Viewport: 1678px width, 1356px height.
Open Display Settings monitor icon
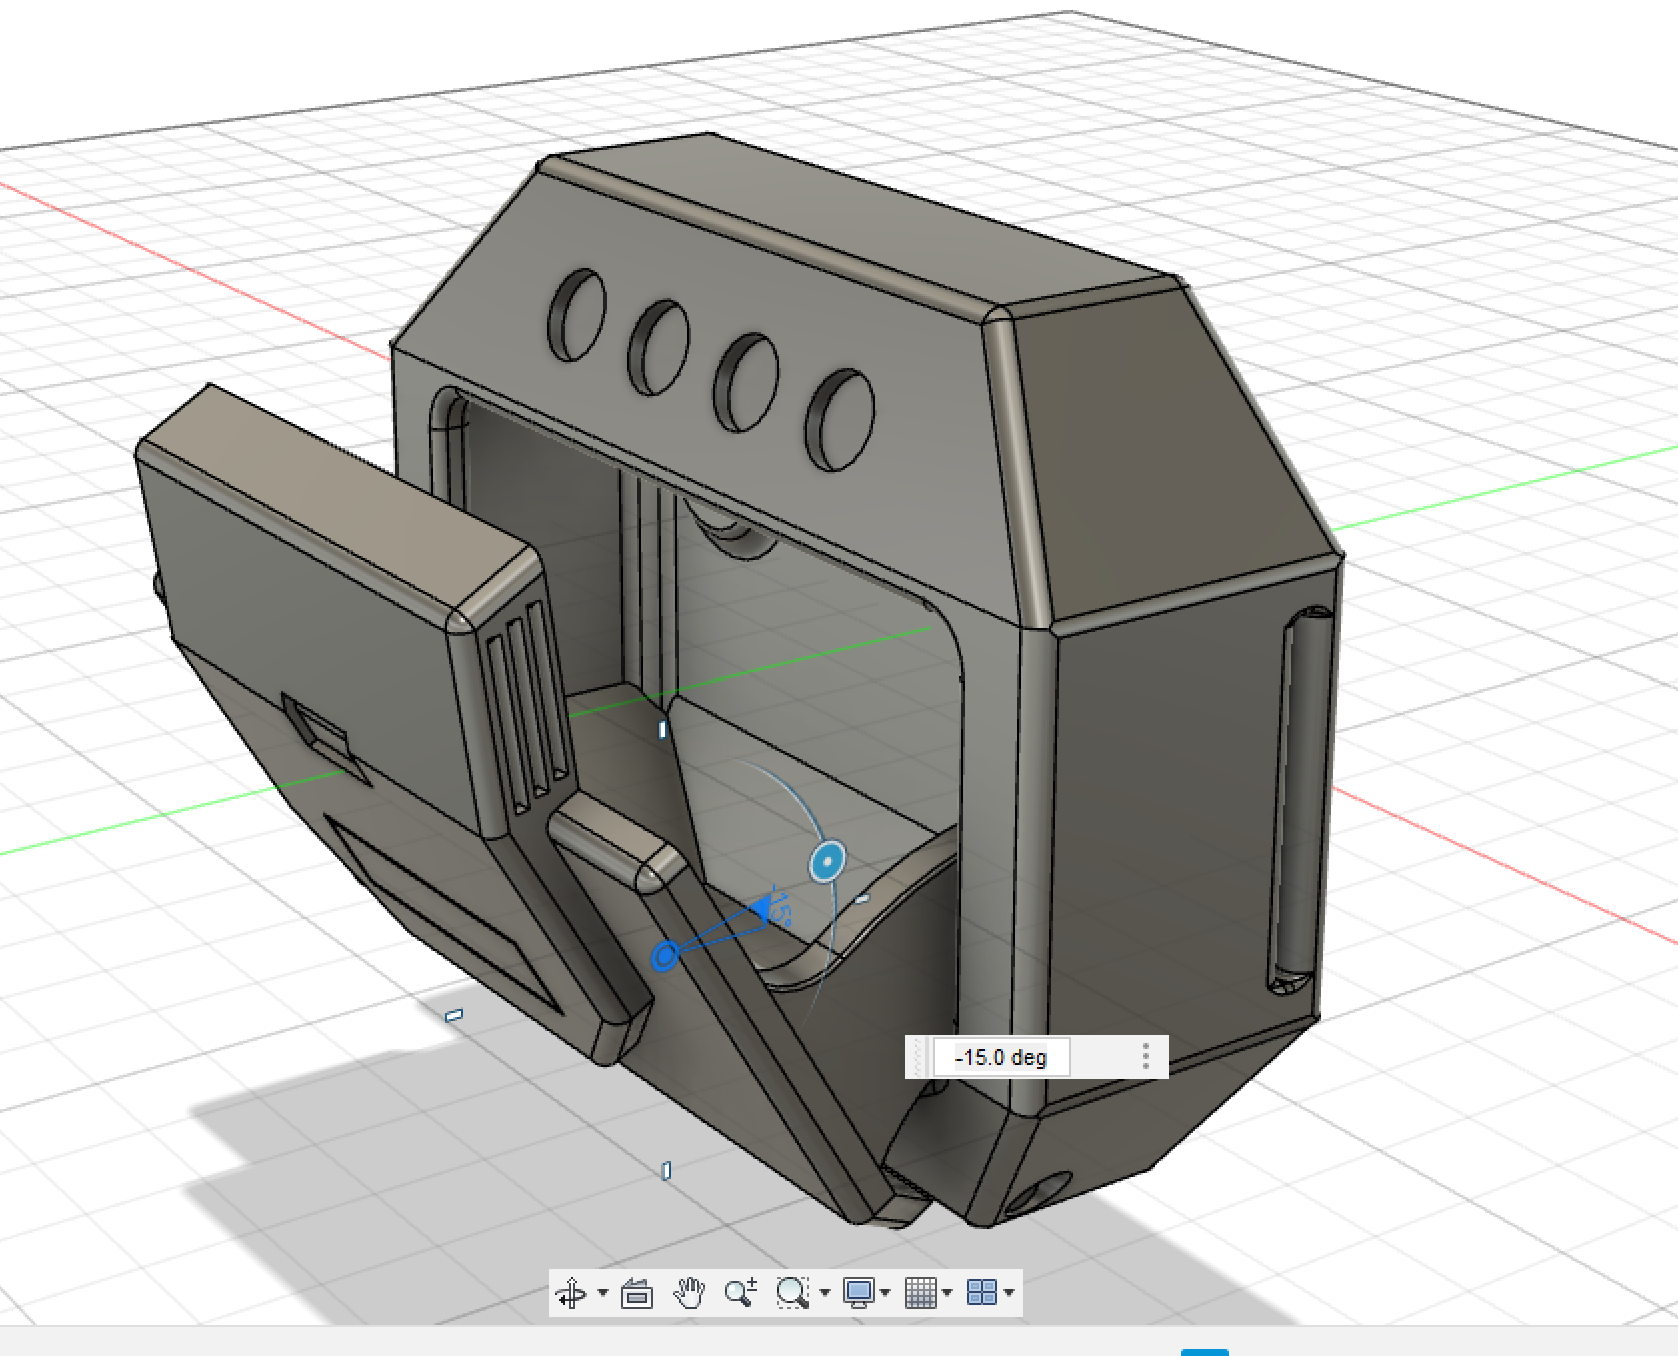[x=858, y=1293]
